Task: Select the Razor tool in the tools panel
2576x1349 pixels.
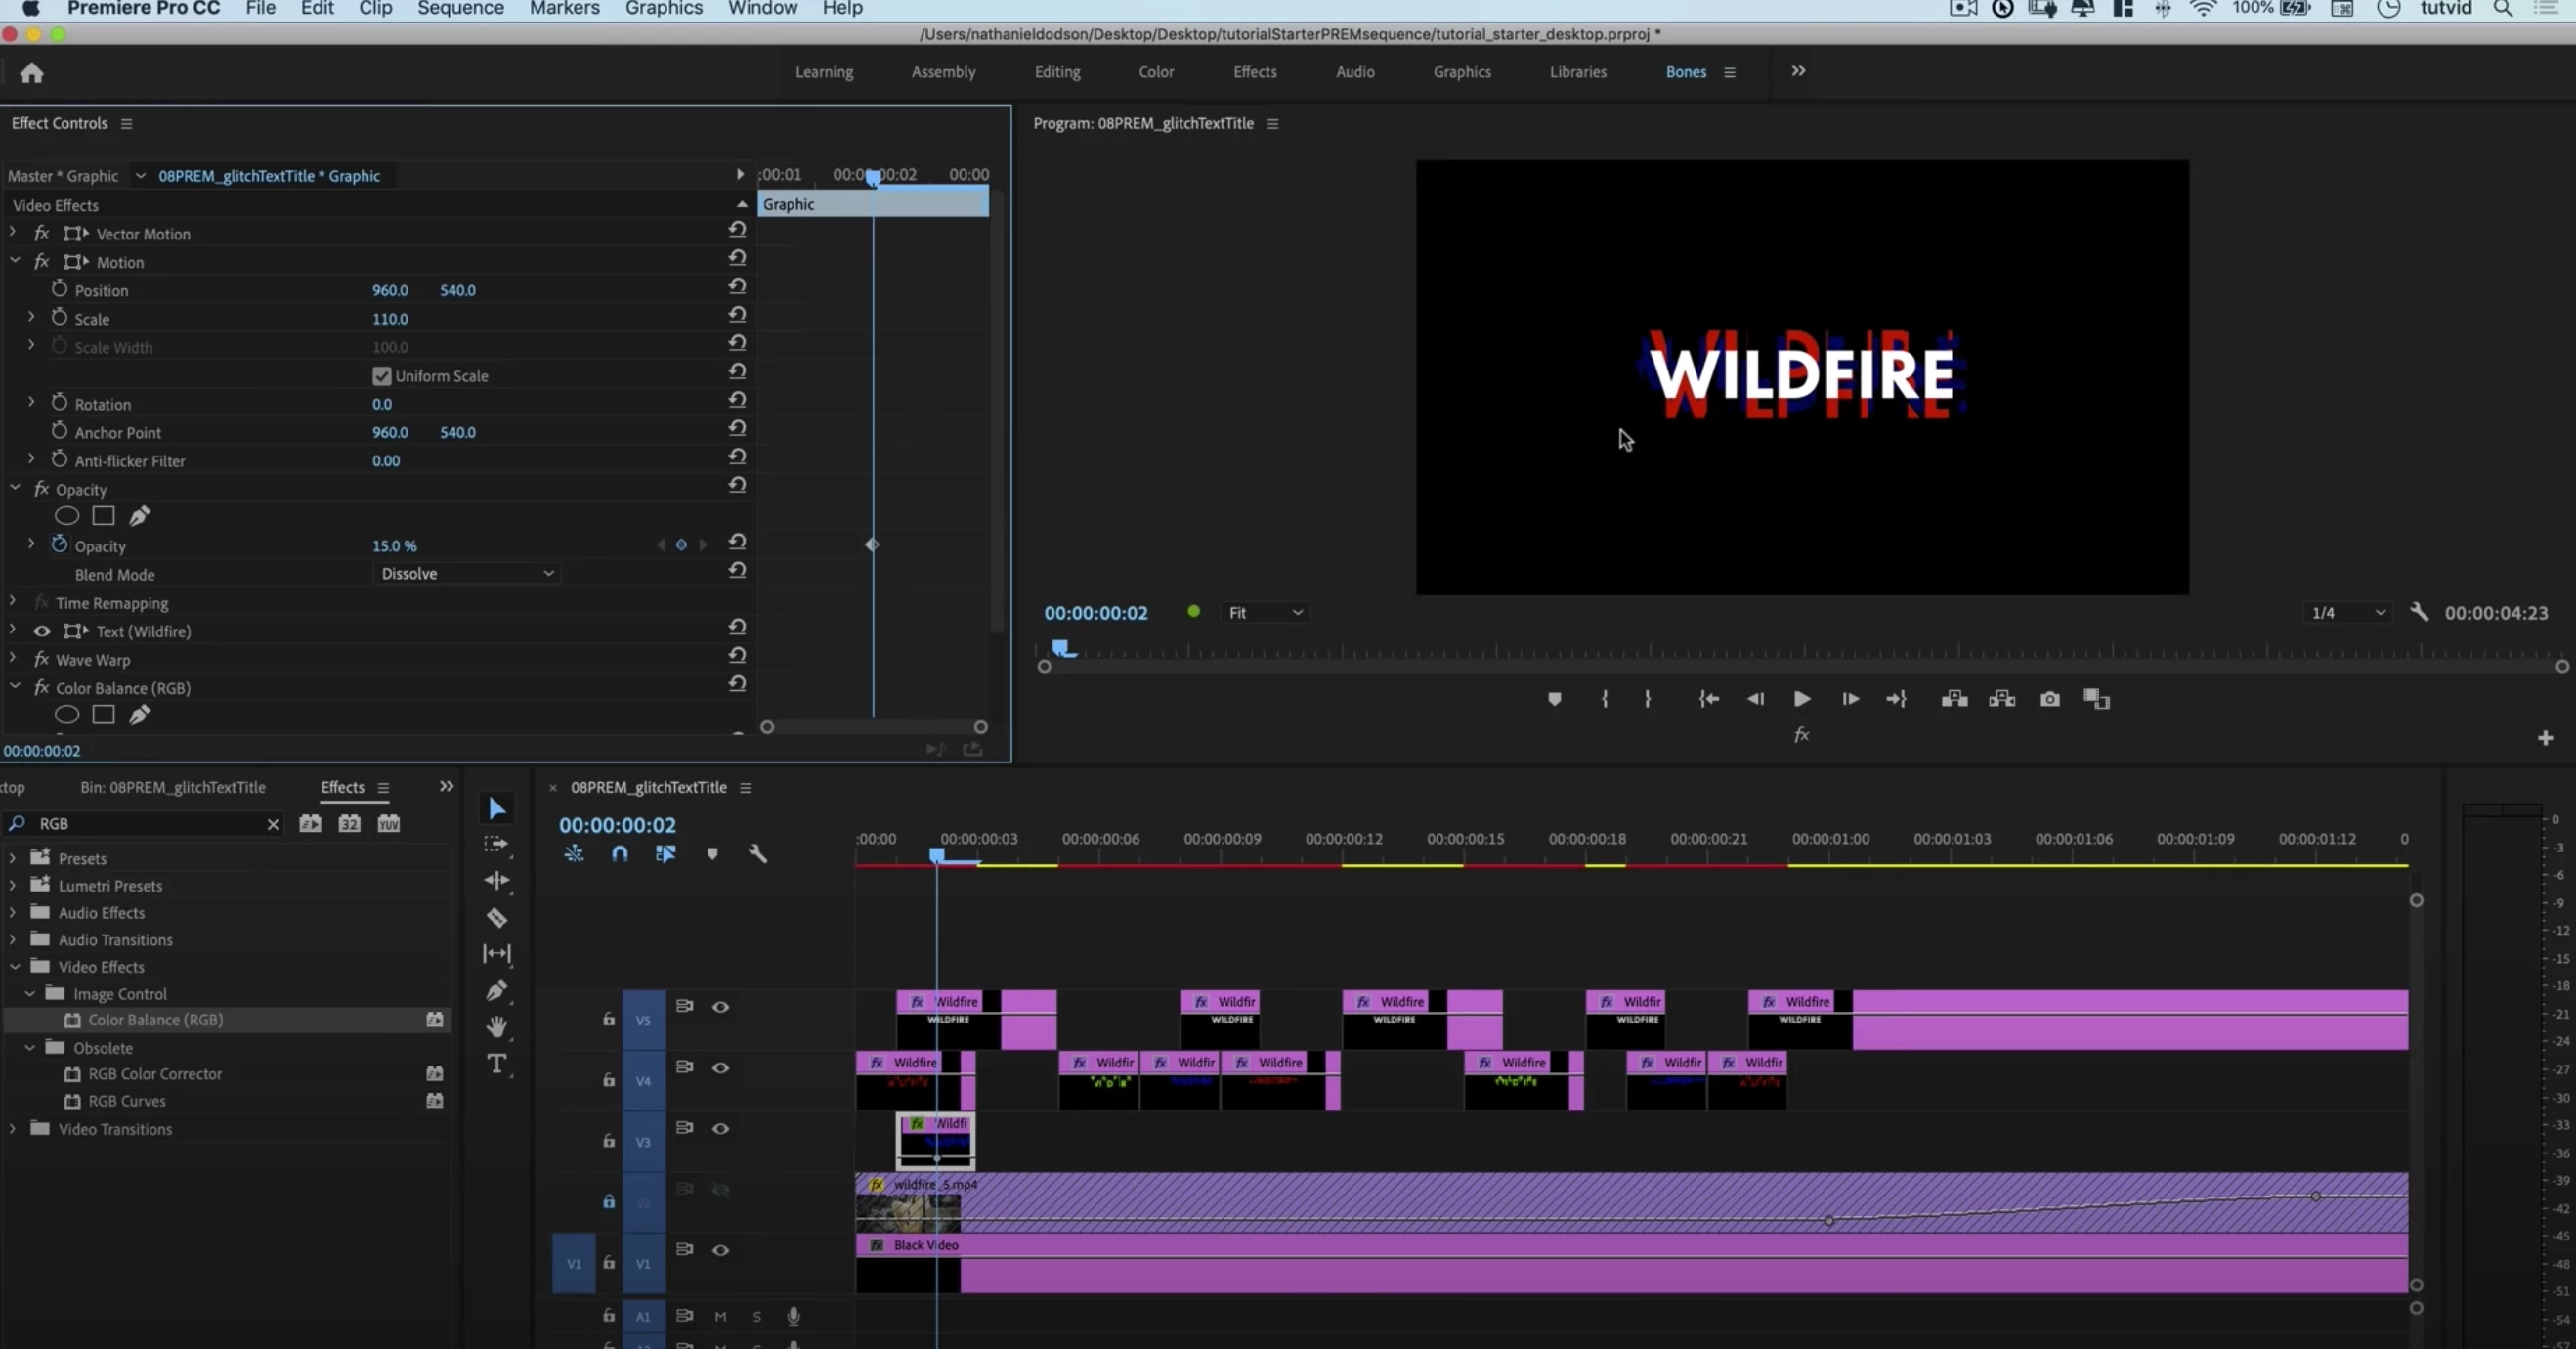Action: pyautogui.click(x=497, y=917)
